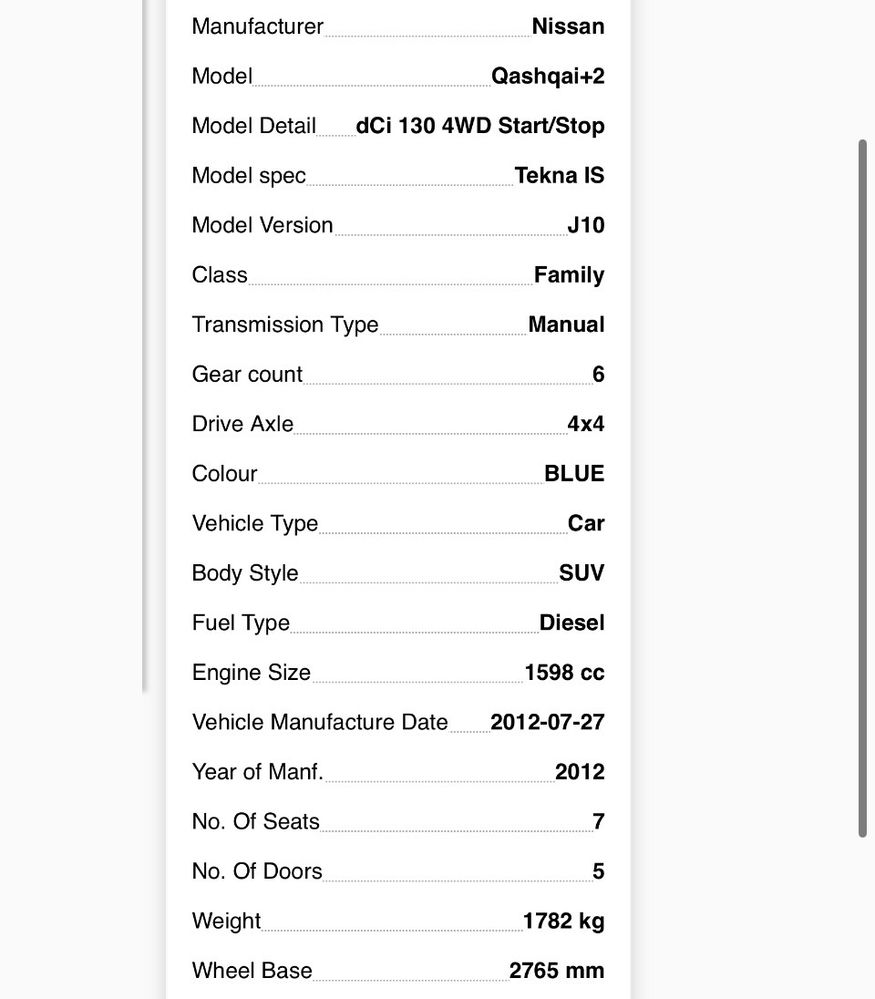
Task: Click the 'Wheel Base' label
Action: [252, 970]
